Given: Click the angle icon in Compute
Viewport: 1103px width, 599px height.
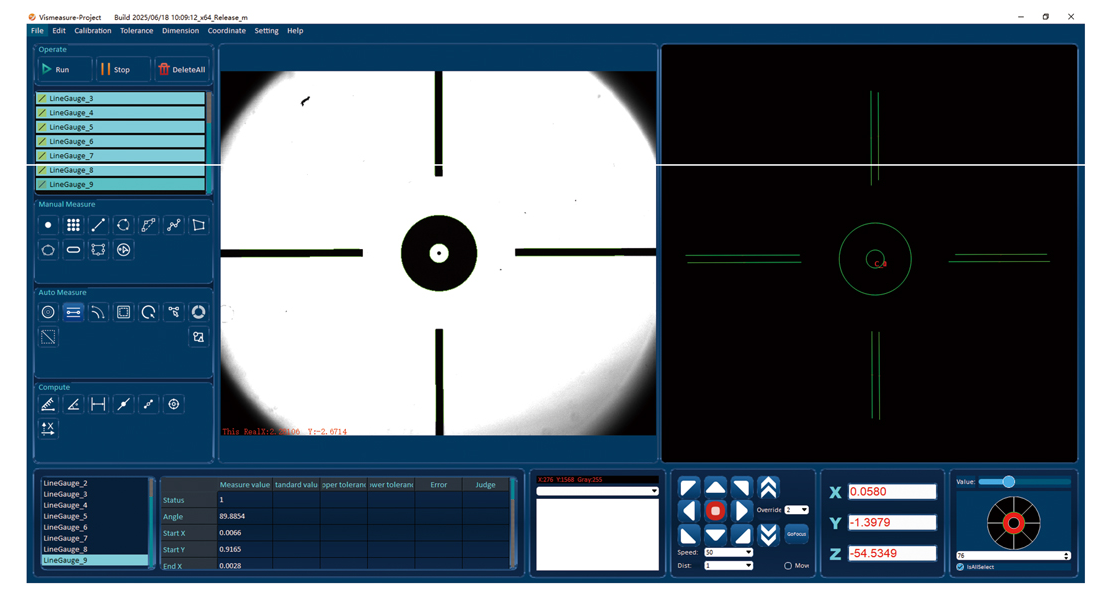Looking at the screenshot, I should [73, 404].
